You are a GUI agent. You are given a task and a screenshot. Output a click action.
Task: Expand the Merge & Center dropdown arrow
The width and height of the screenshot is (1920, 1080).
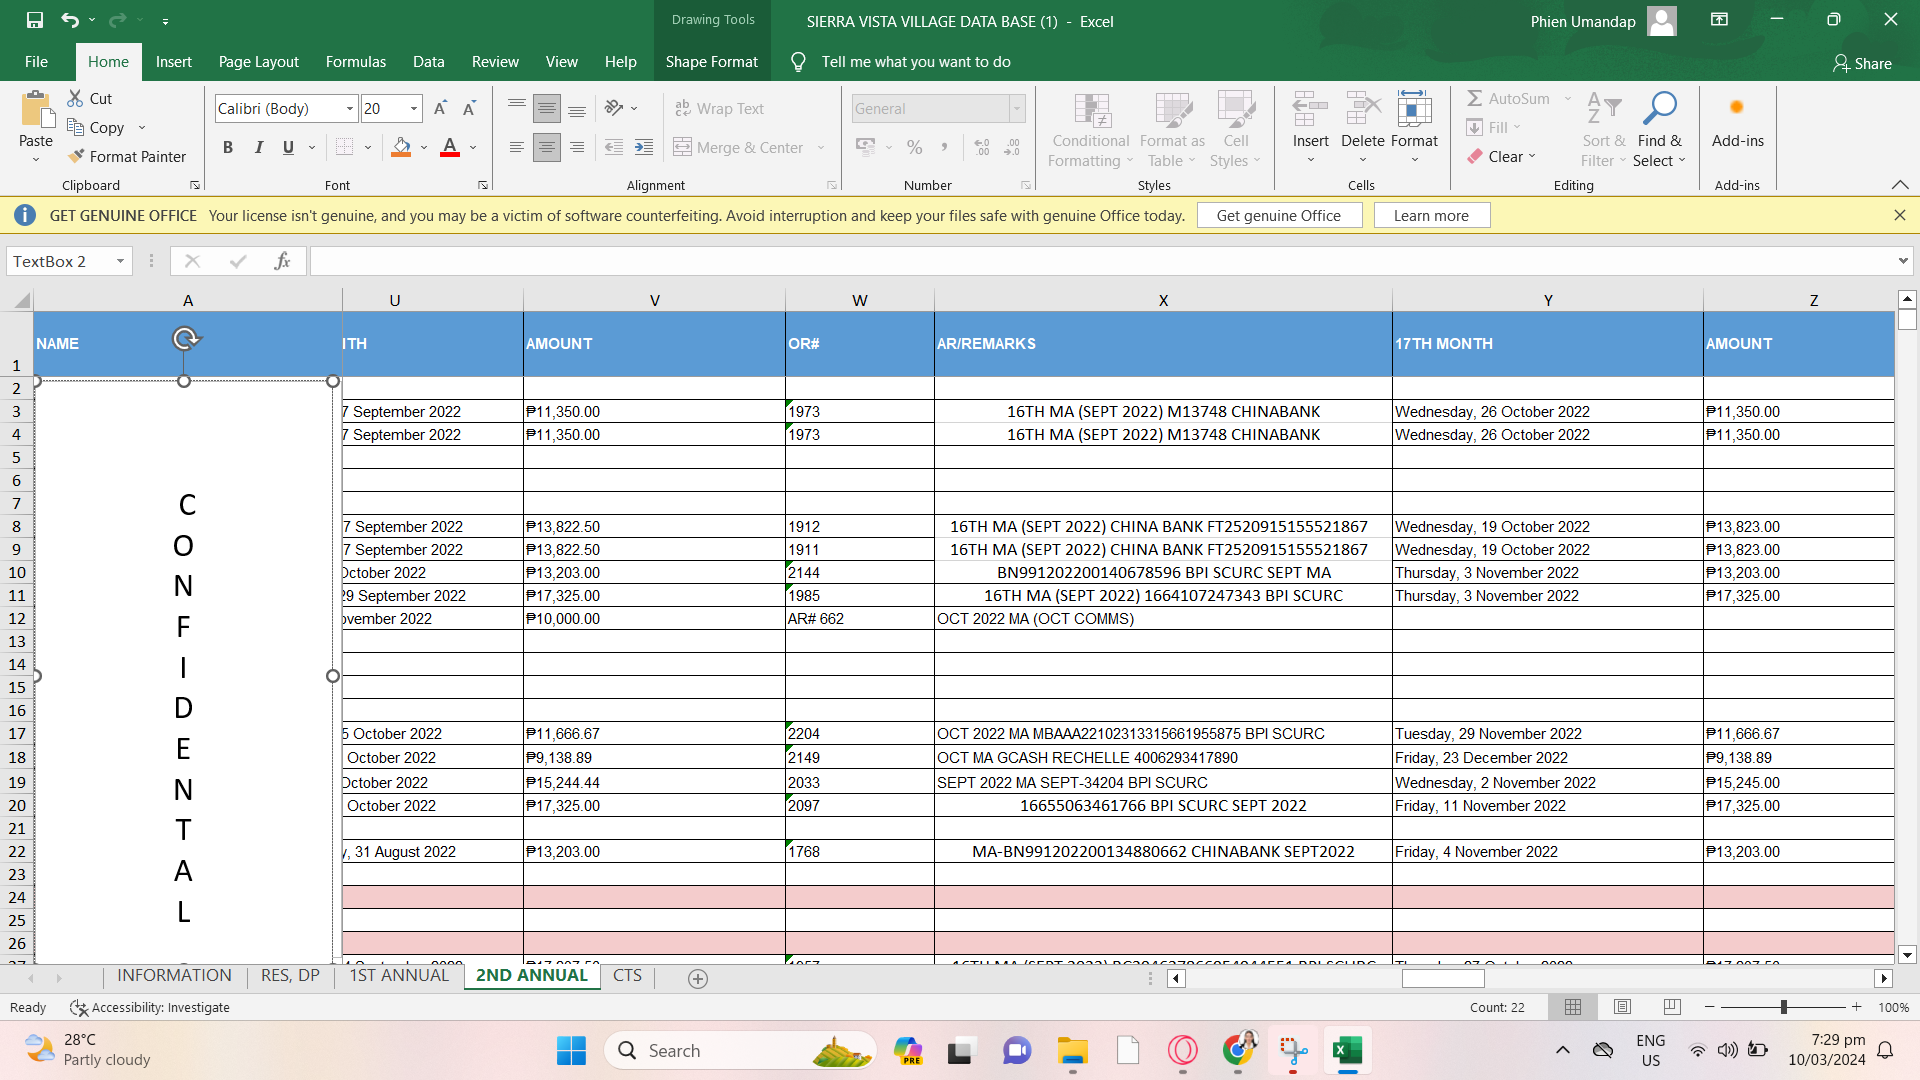(x=821, y=147)
